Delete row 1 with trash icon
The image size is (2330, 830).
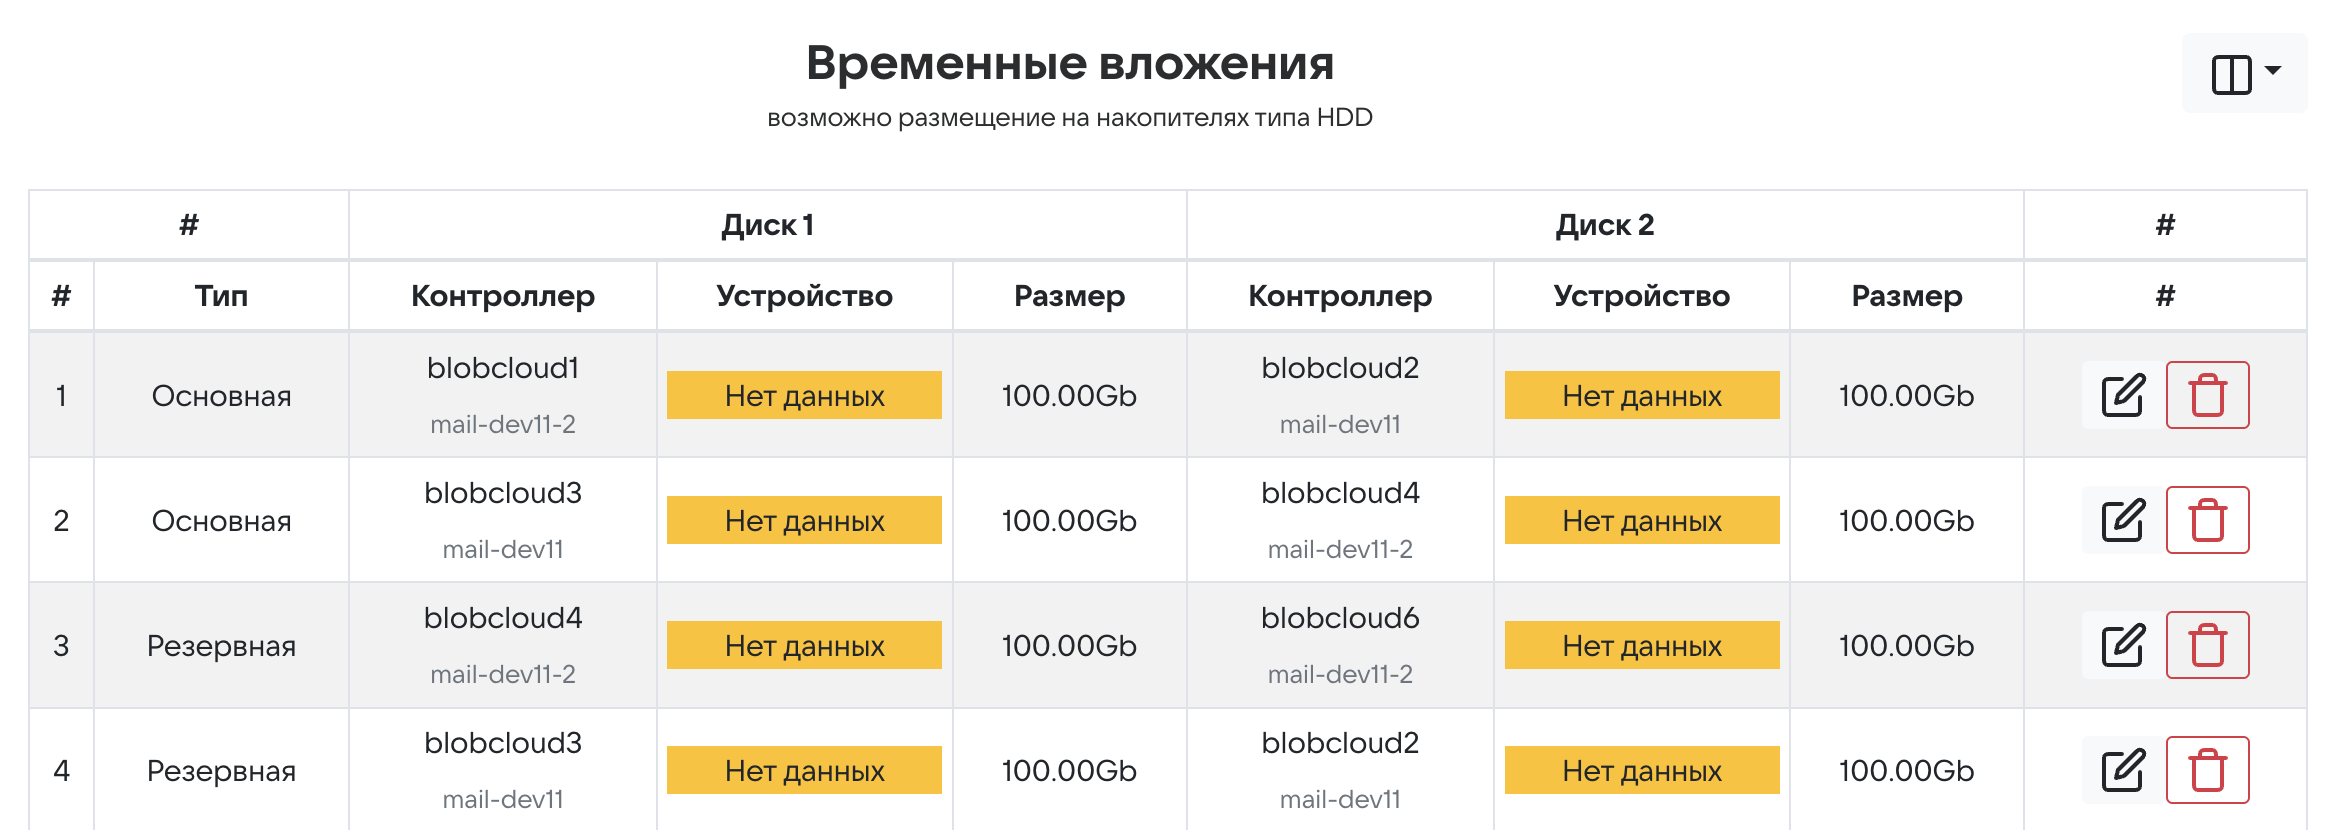[x=2207, y=395]
